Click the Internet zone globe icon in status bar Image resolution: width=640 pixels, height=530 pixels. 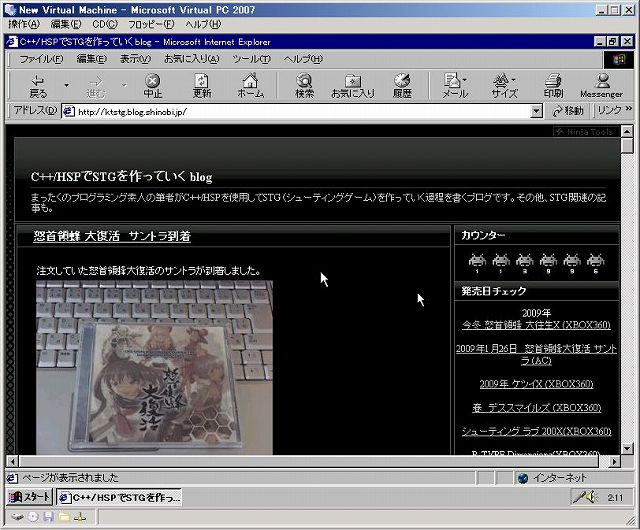(523, 478)
